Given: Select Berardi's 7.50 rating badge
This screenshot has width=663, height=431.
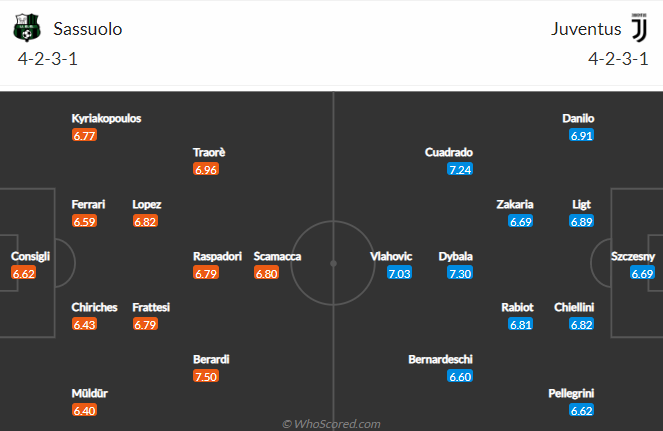Looking at the screenshot, I should tap(206, 376).
